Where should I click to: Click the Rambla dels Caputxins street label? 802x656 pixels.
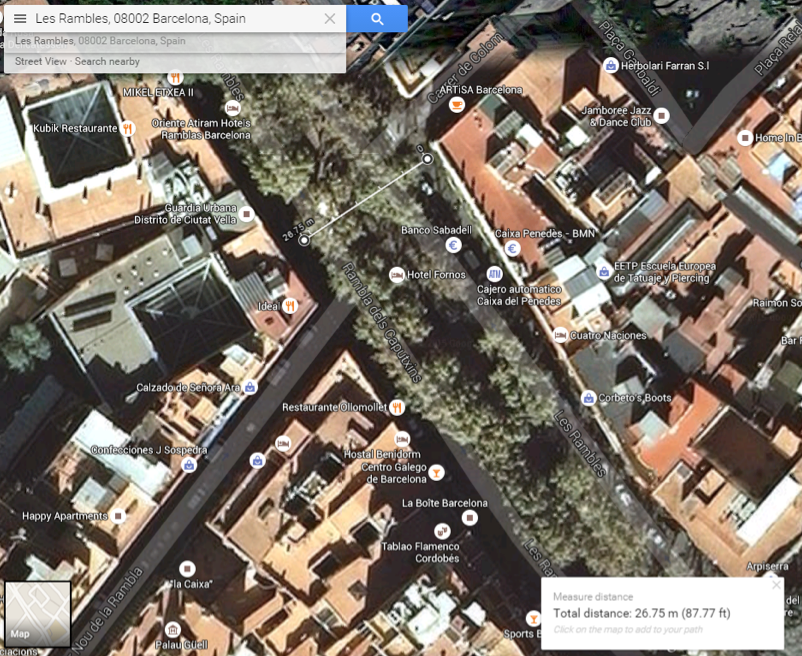pos(382,323)
